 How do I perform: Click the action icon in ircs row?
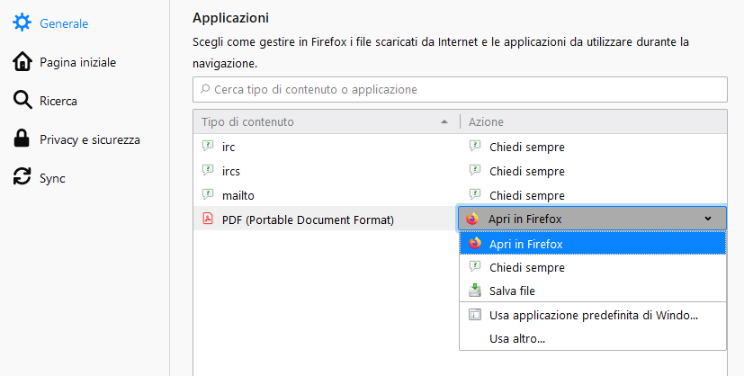click(x=475, y=170)
